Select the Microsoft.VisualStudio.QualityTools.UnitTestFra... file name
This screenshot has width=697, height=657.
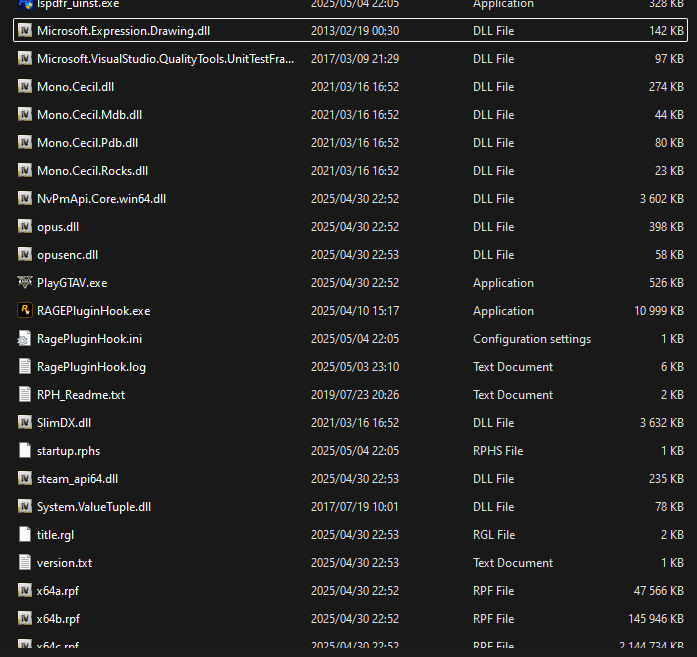pyautogui.click(x=165, y=59)
